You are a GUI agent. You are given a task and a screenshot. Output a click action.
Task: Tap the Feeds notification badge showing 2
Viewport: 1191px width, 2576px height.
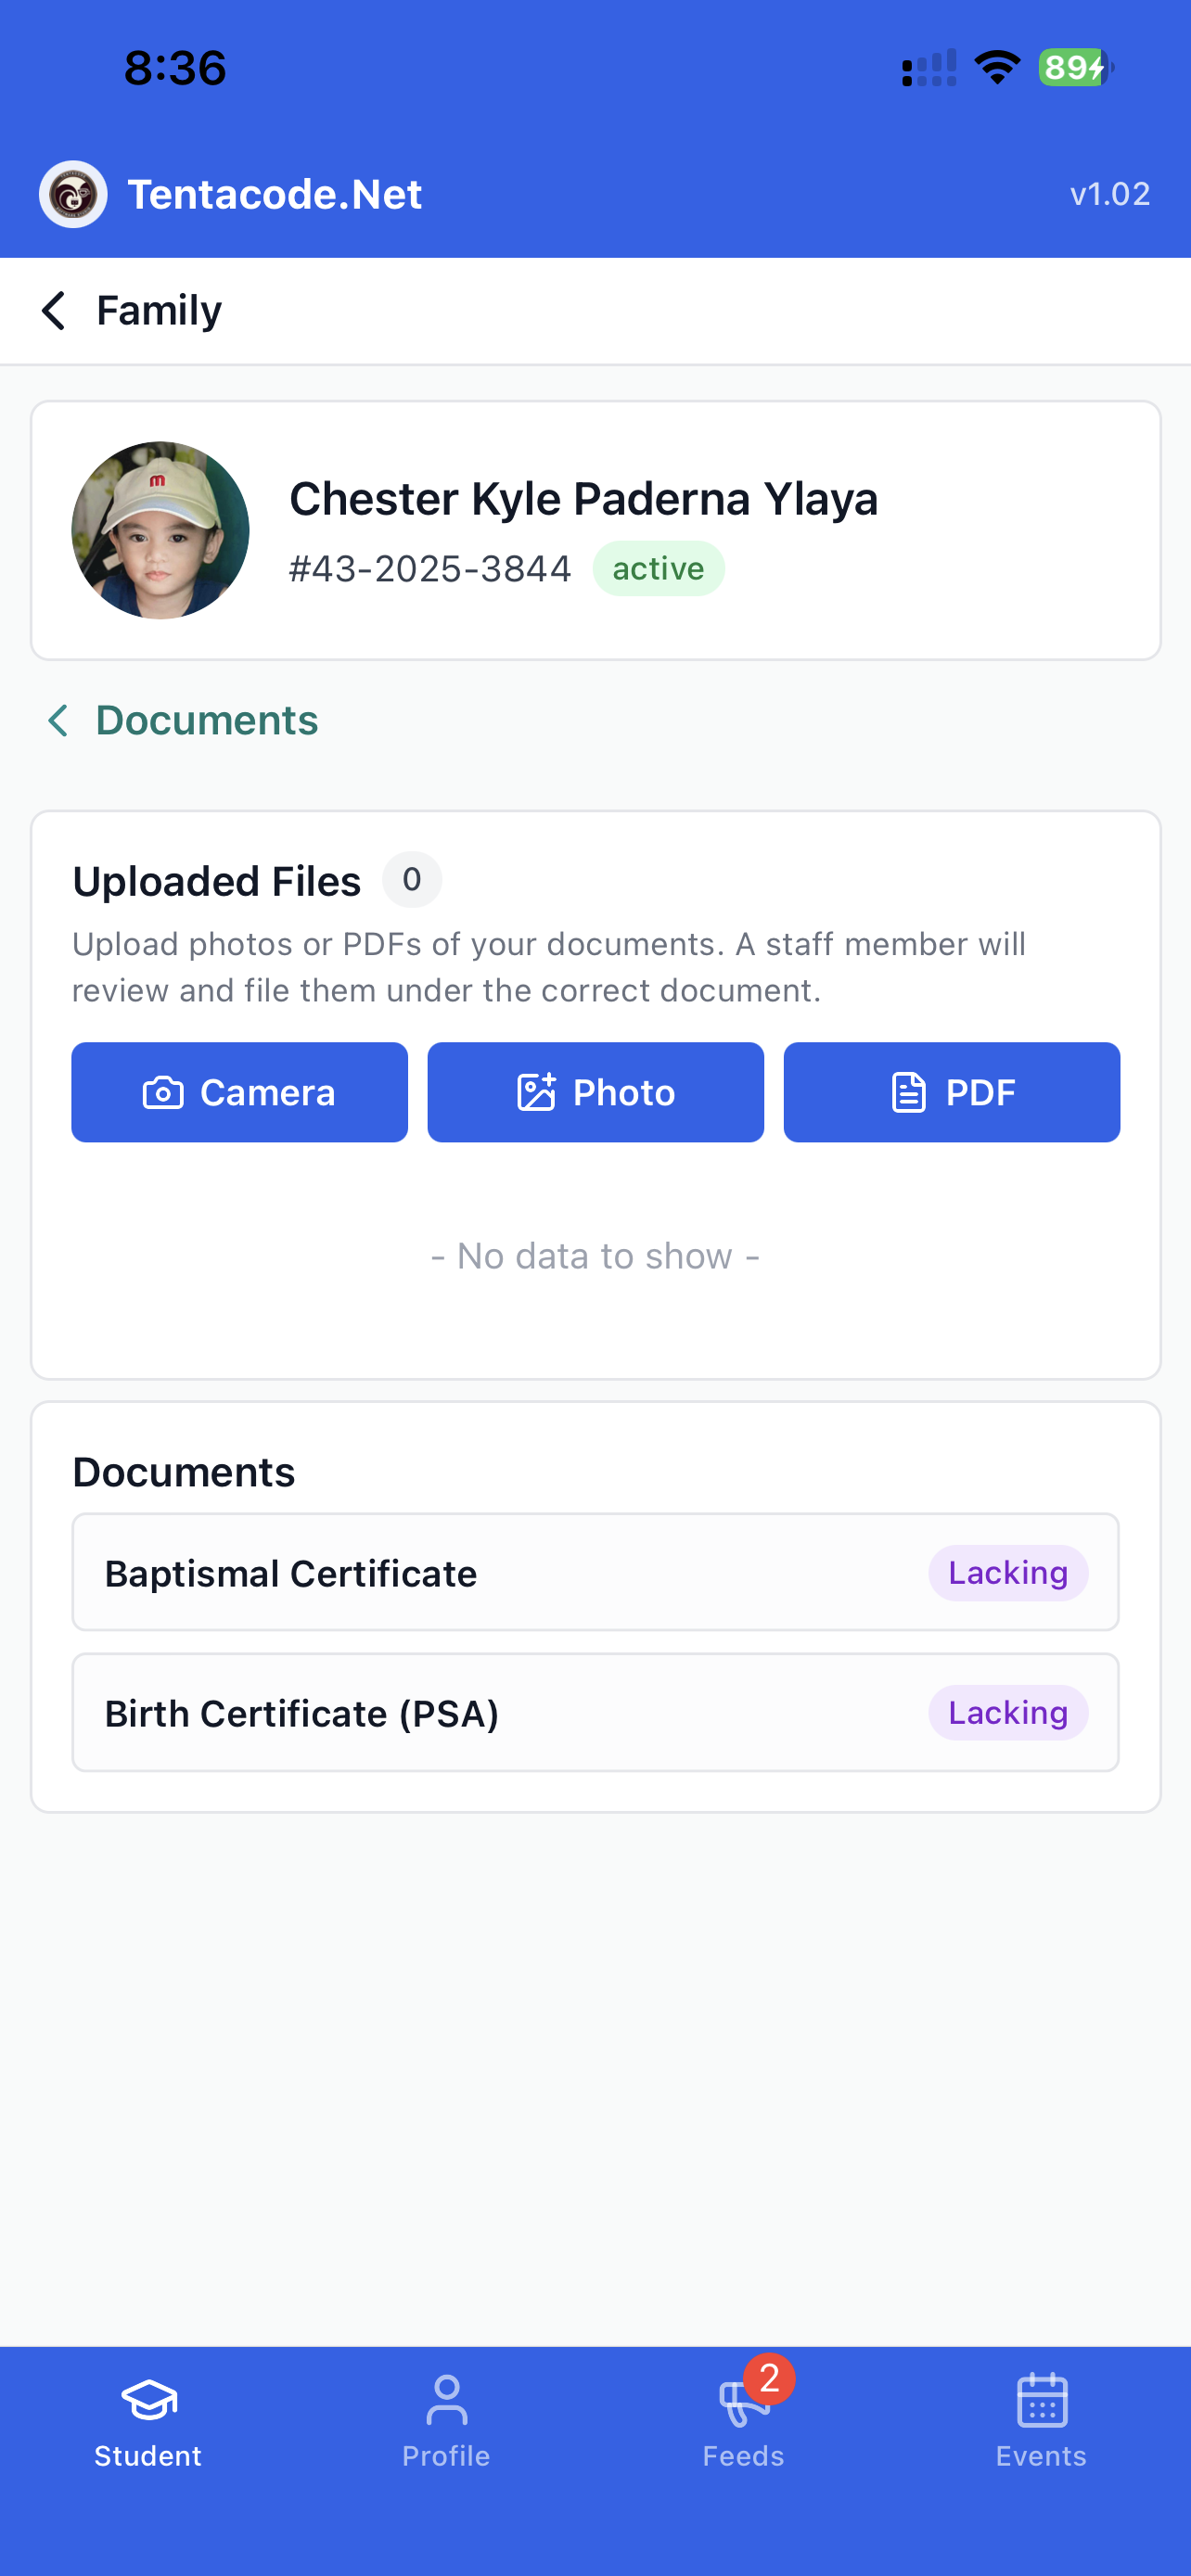pyautogui.click(x=769, y=2378)
